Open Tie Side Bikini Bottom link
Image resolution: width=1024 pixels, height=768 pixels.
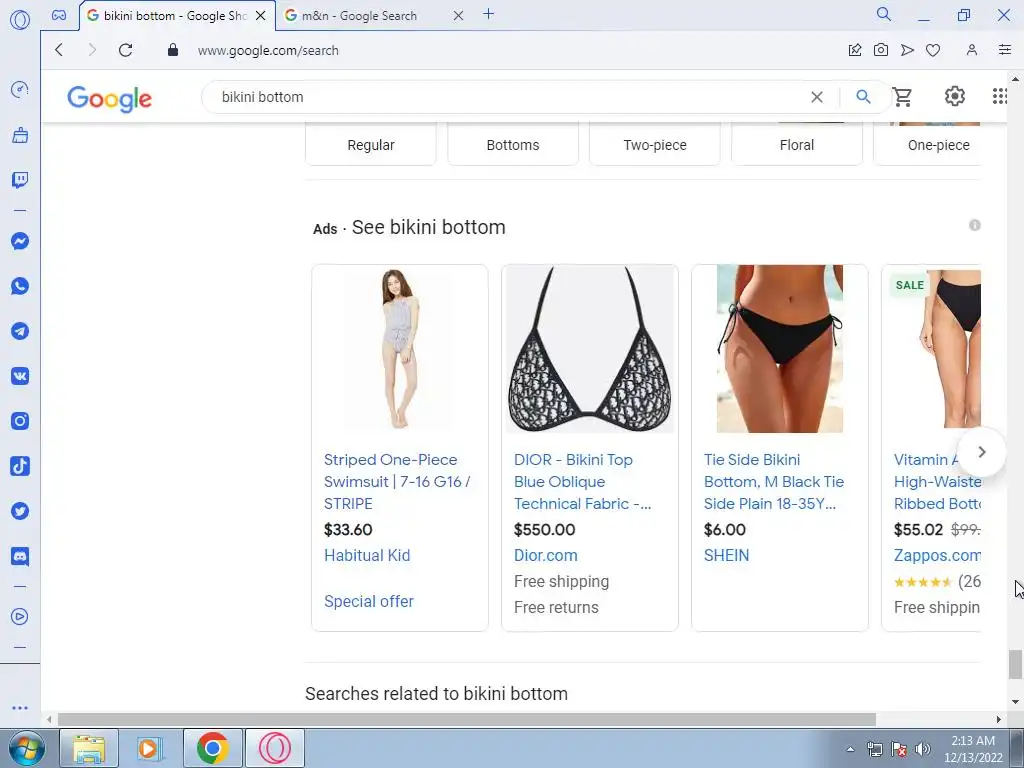click(773, 482)
